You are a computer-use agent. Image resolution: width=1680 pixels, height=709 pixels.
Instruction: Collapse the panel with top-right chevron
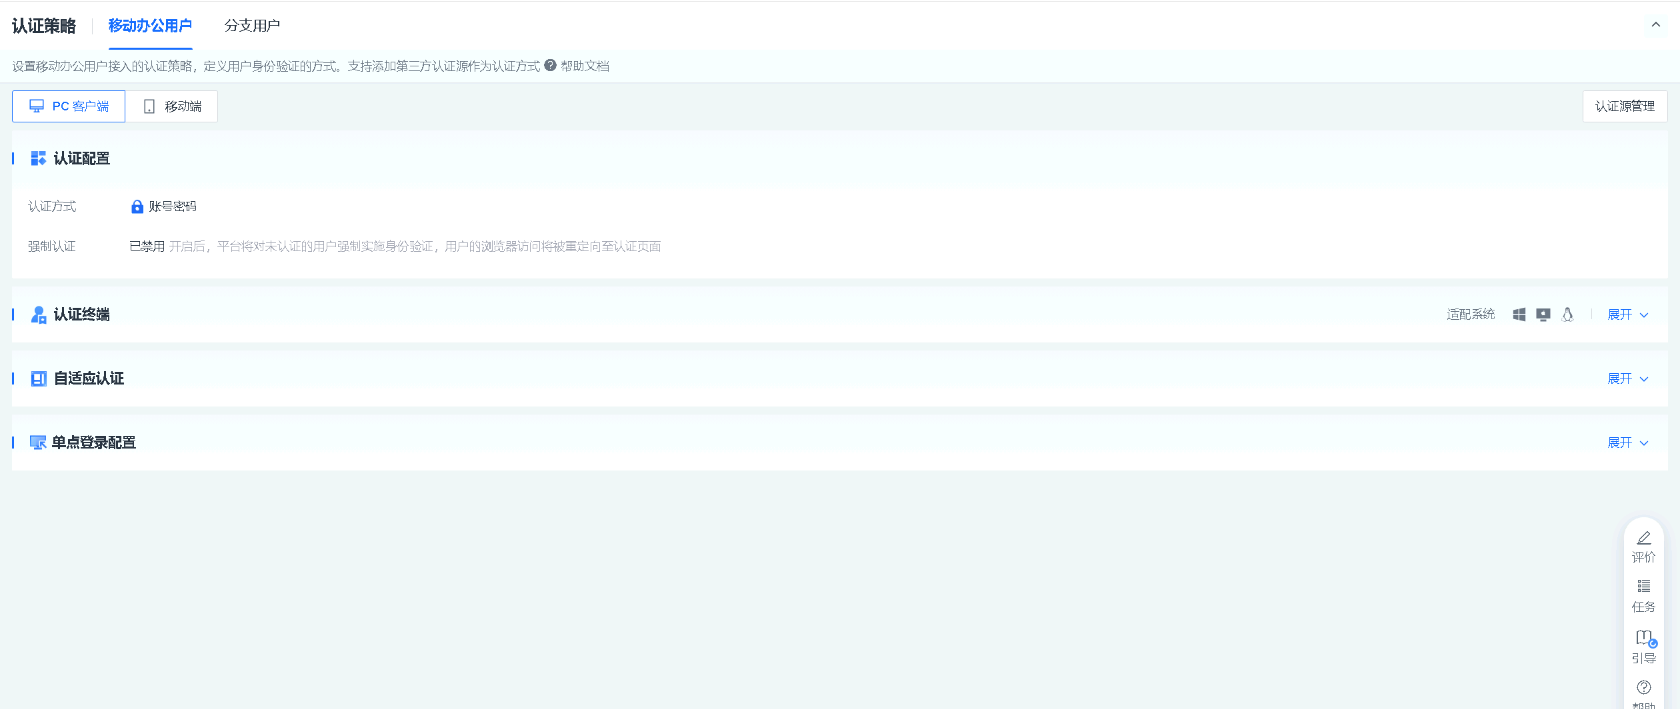[1655, 25]
